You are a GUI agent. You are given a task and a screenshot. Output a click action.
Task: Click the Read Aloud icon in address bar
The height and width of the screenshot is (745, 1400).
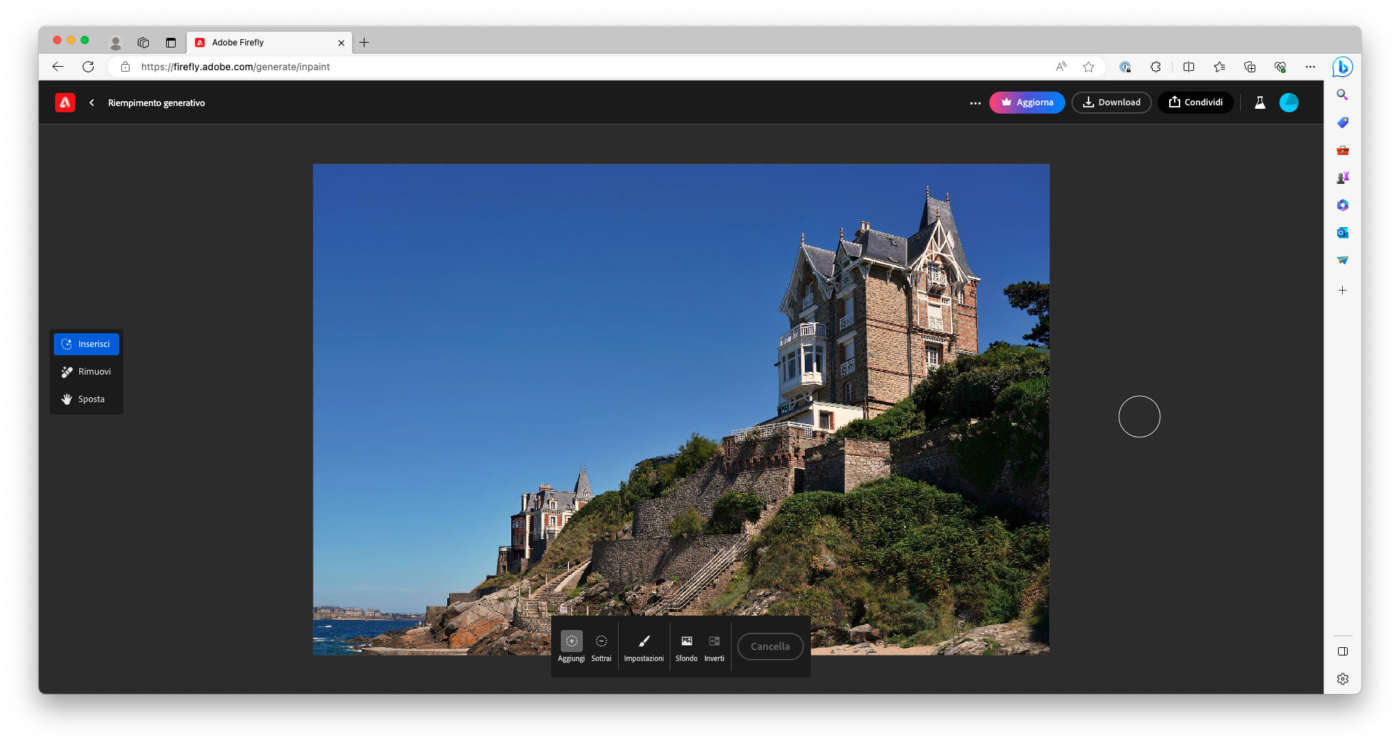[1061, 67]
